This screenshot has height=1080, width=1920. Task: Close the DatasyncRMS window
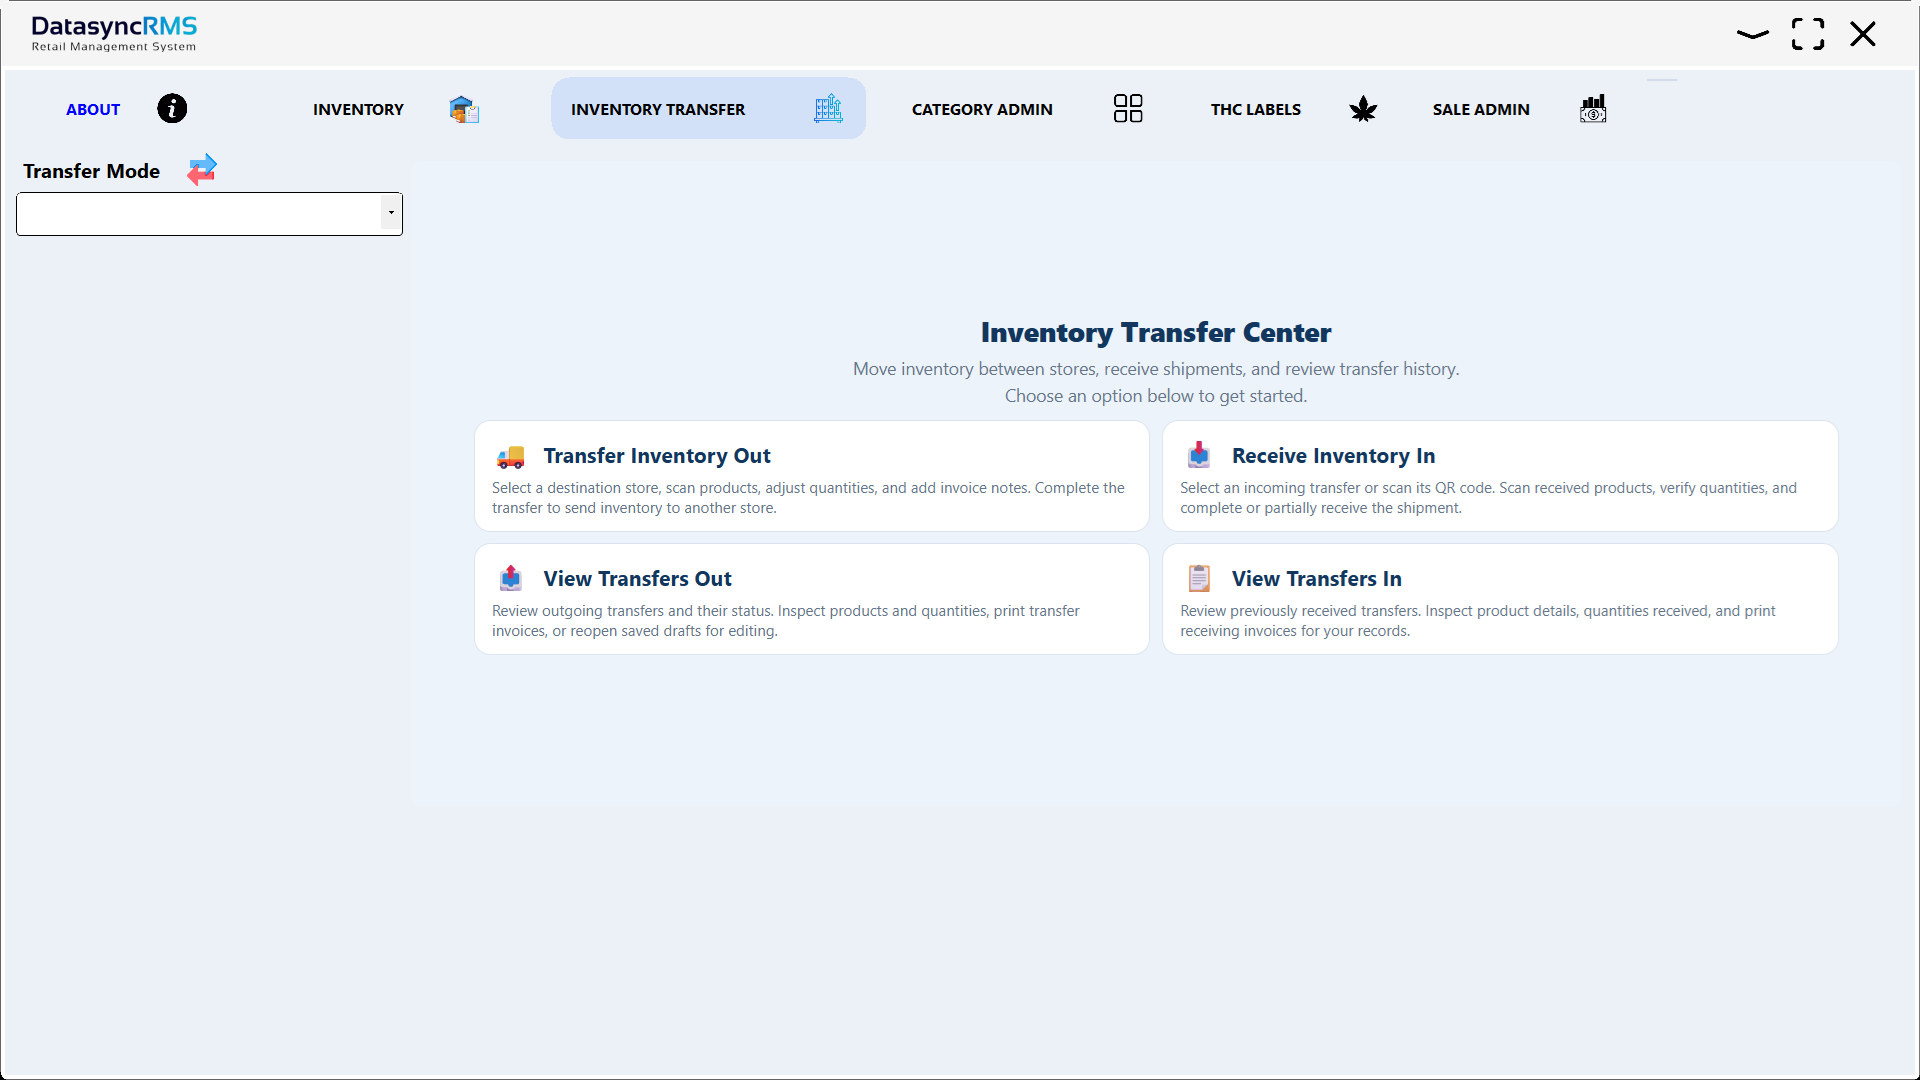pyautogui.click(x=1863, y=34)
